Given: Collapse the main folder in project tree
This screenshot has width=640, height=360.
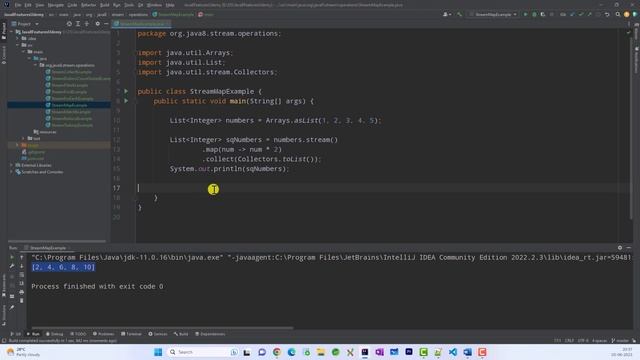Looking at the screenshot, I should pos(23,51).
